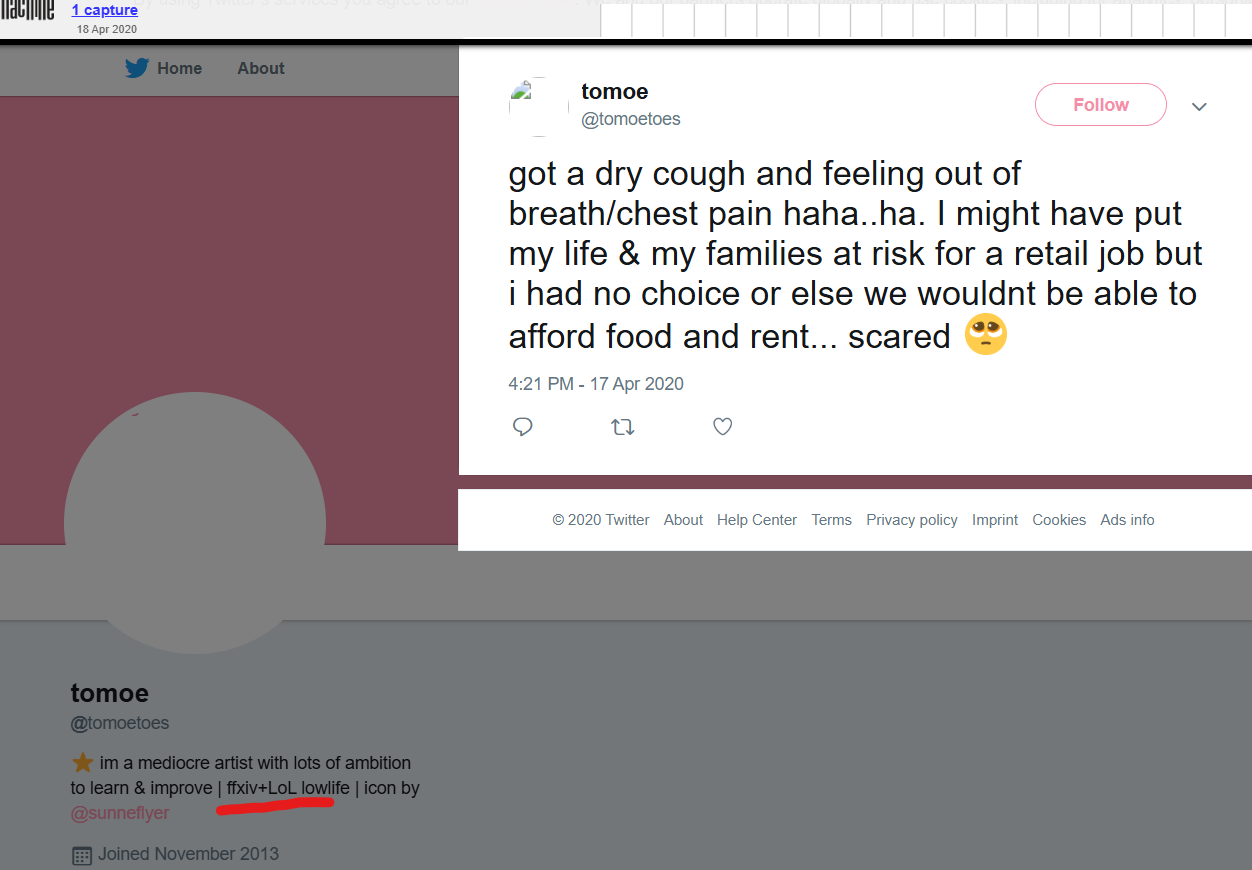
Task: Click the Wayback Machine logo
Action: (27, 11)
